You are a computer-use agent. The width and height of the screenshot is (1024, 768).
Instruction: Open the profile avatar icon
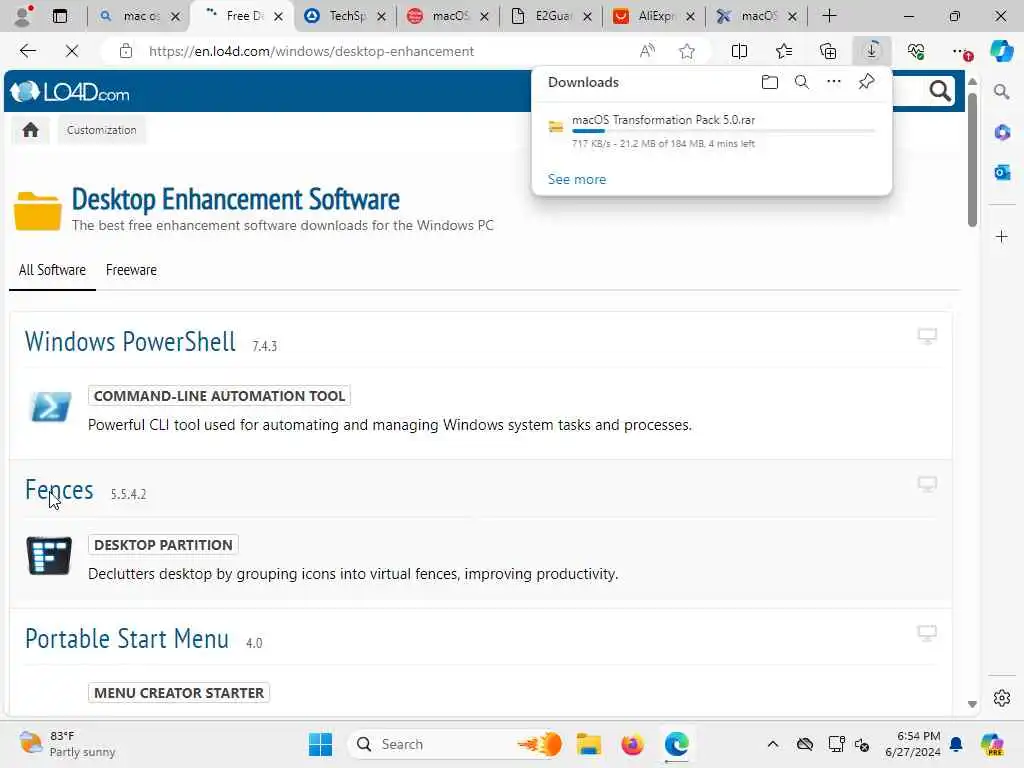[22, 16]
